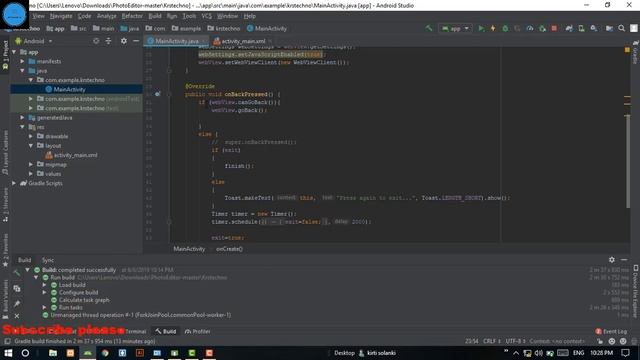This screenshot has width=640, height=360.
Task: Click CRLF line separator in status bar
Action: pos(492,341)
